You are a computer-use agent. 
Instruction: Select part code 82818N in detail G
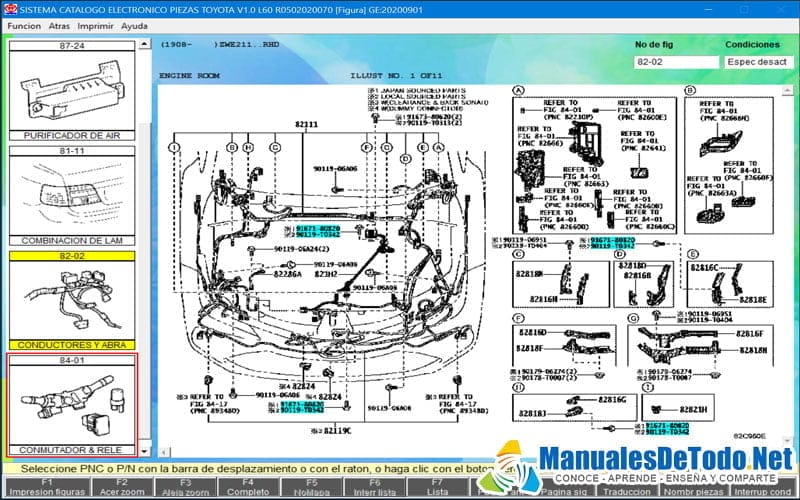(x=753, y=350)
